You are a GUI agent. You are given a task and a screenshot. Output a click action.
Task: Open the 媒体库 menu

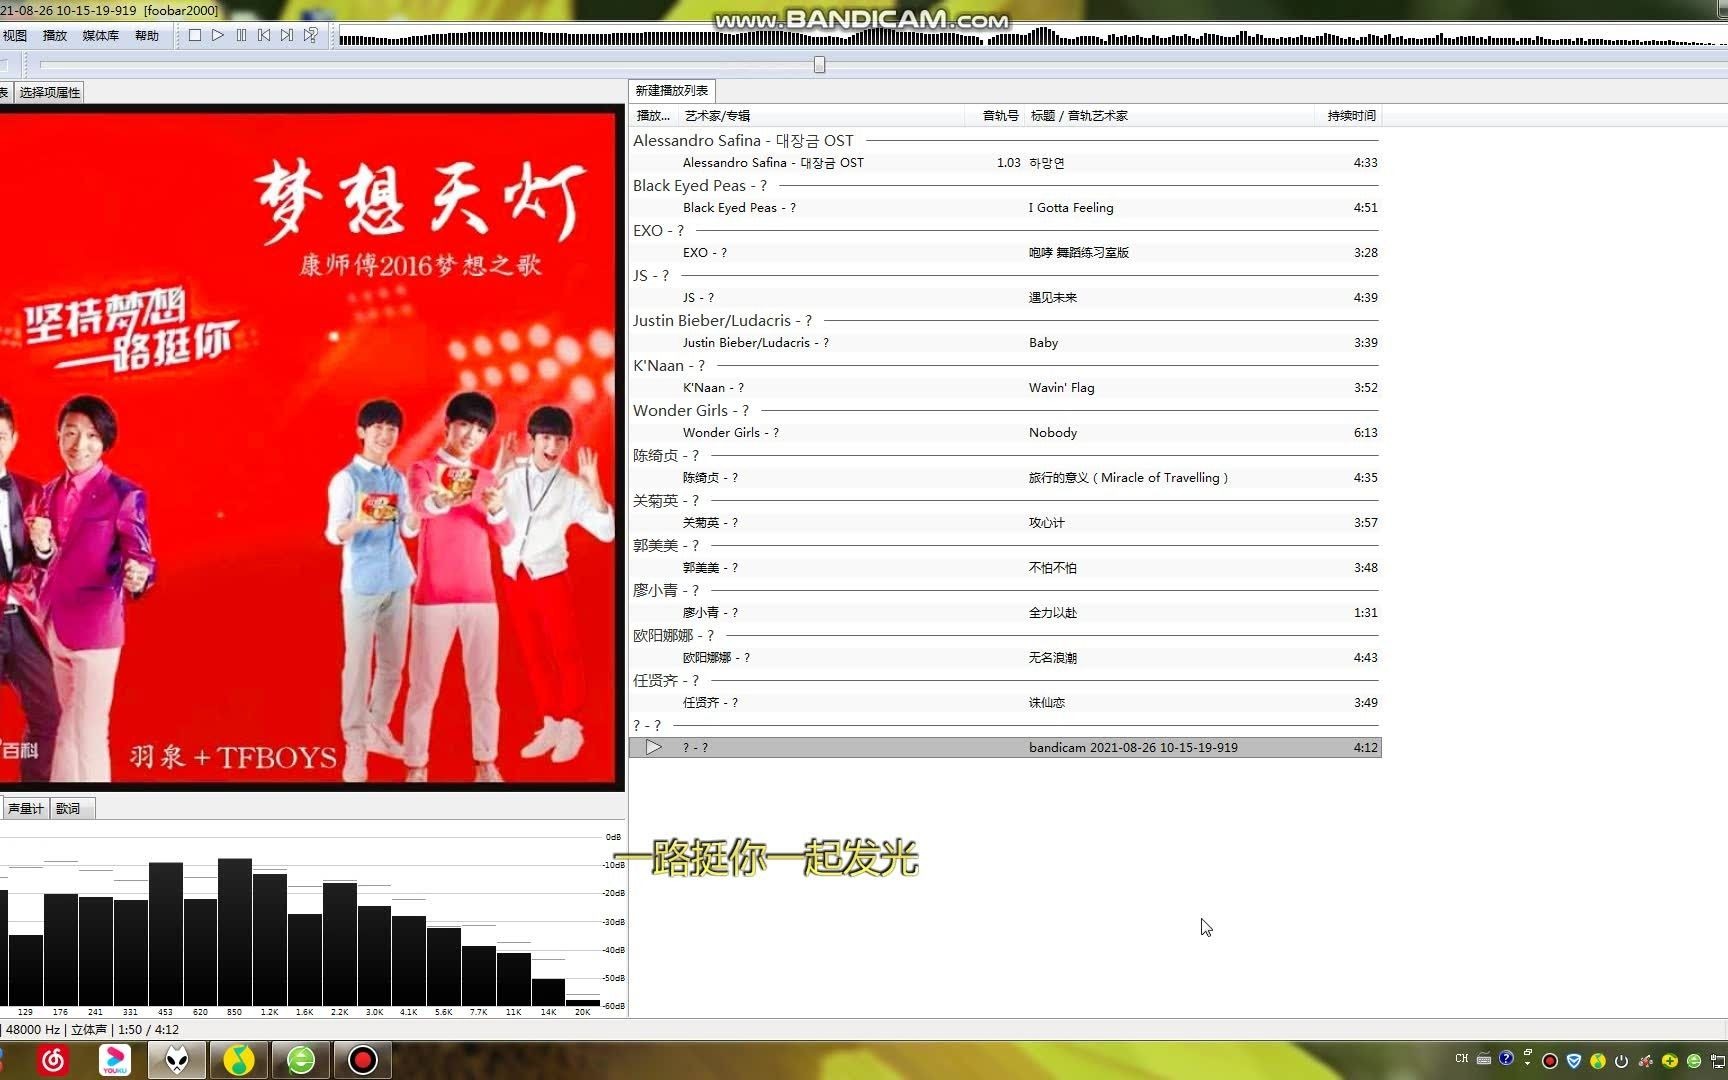(100, 35)
